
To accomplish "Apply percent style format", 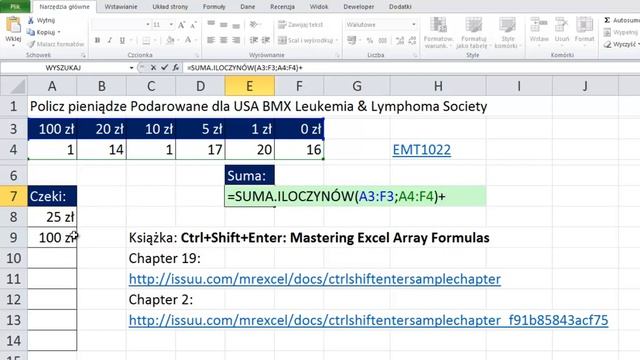I will click(370, 40).
